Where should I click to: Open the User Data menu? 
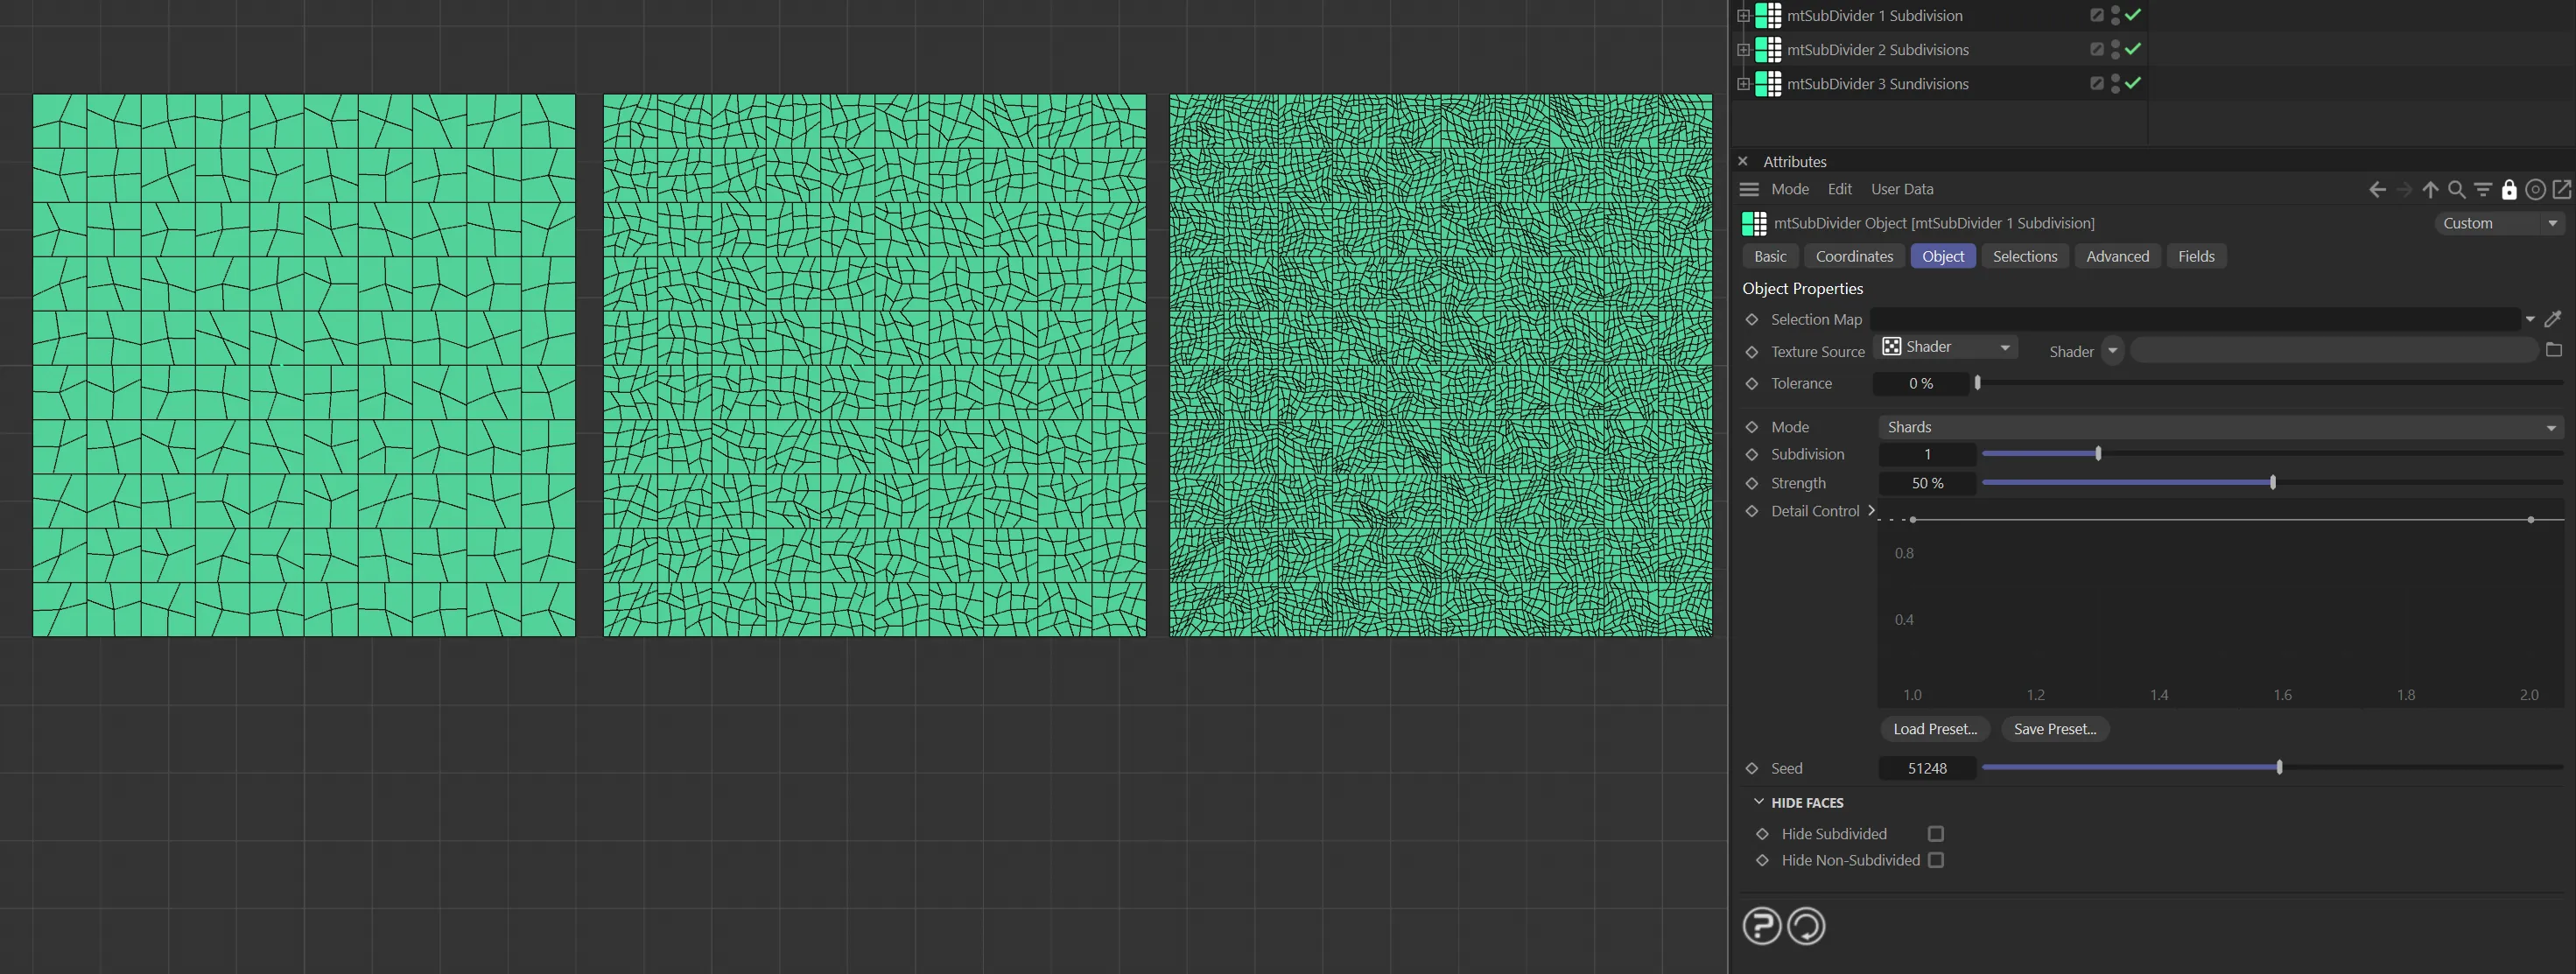[1901, 189]
